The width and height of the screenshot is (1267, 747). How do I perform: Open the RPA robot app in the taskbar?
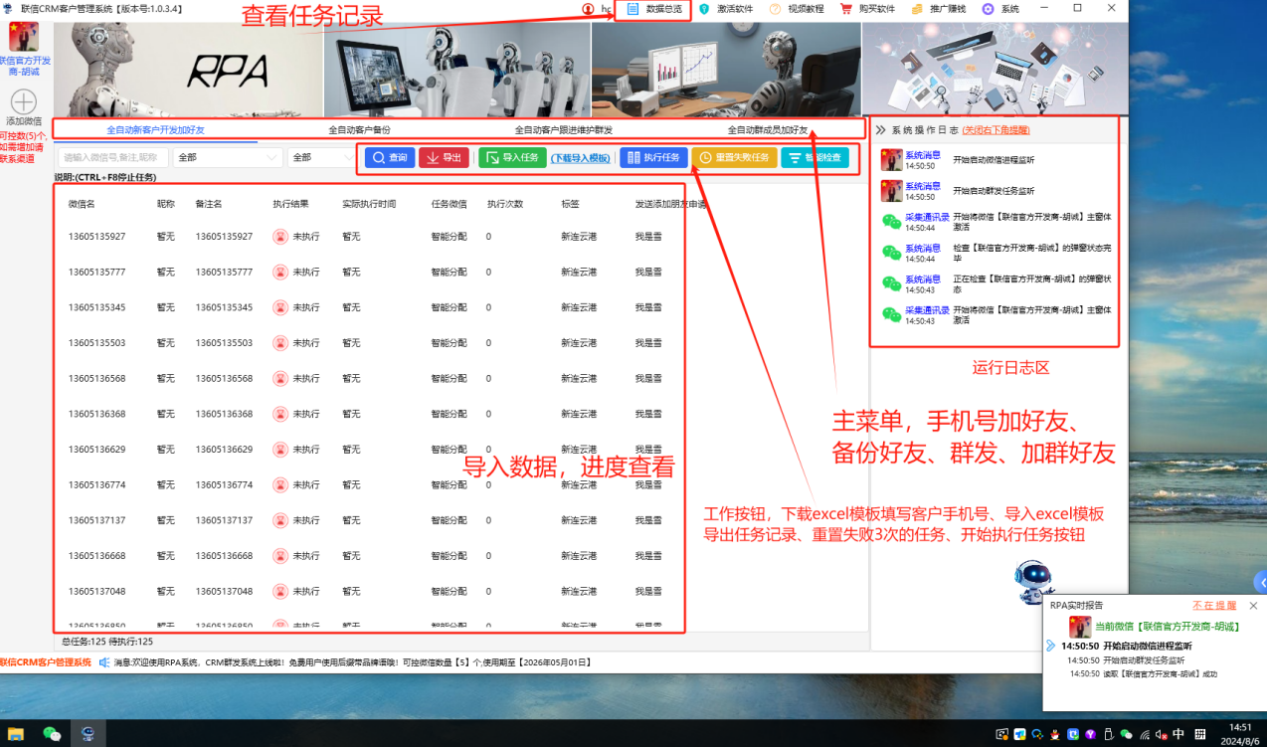(88, 733)
